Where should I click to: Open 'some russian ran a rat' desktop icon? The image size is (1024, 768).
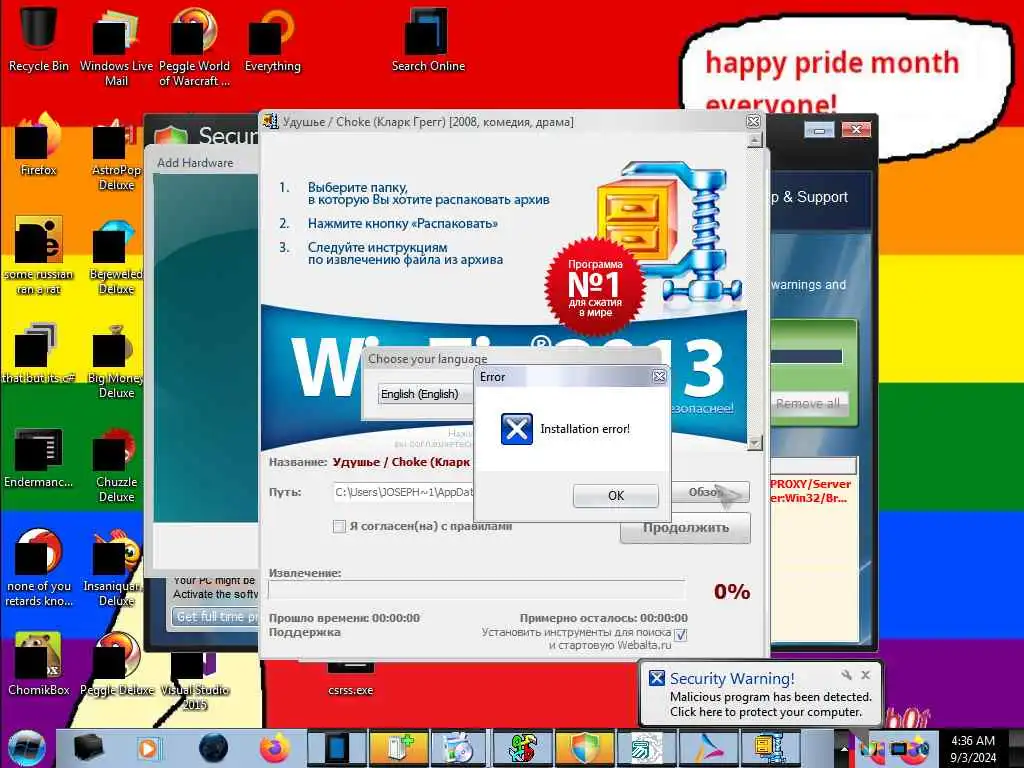tap(38, 256)
